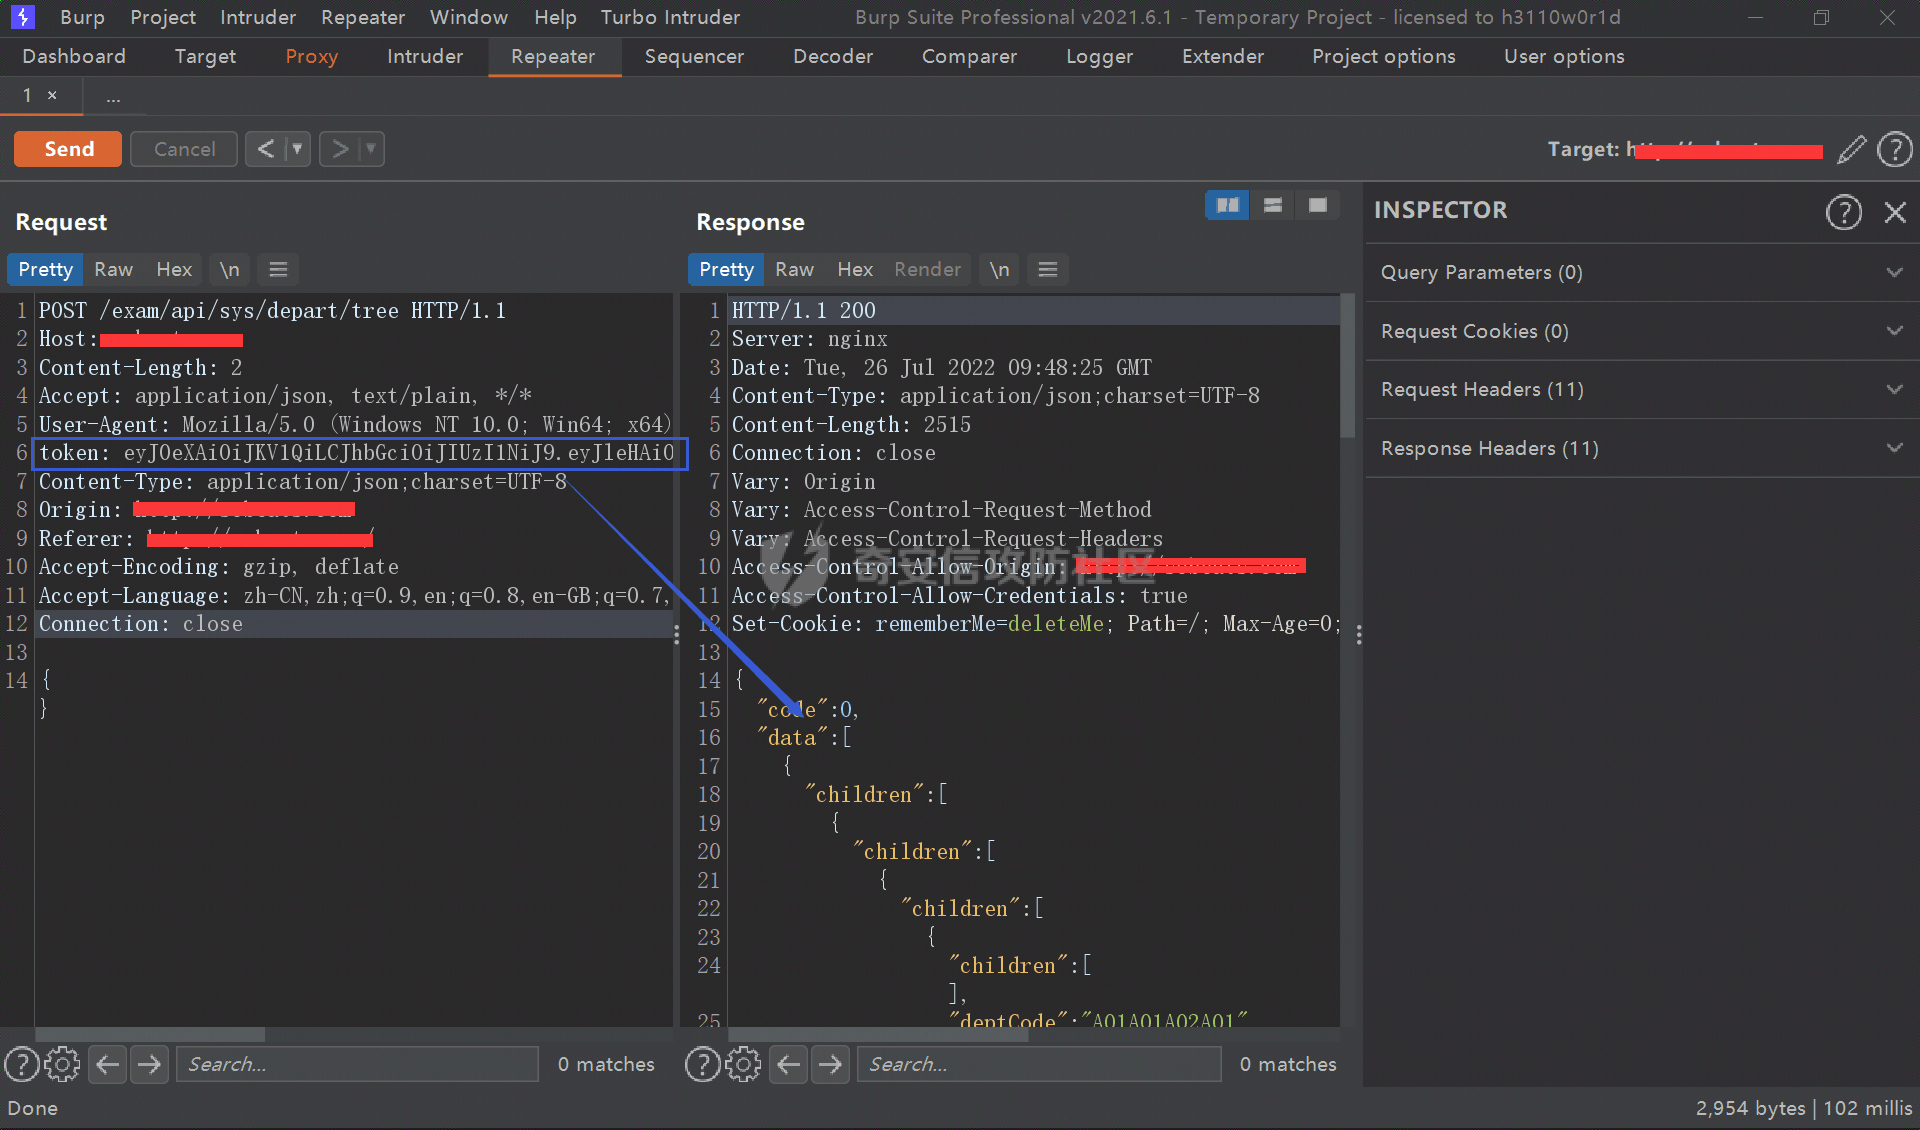This screenshot has width=1920, height=1130.
Task: Go to previous Response search match
Action: [789, 1064]
